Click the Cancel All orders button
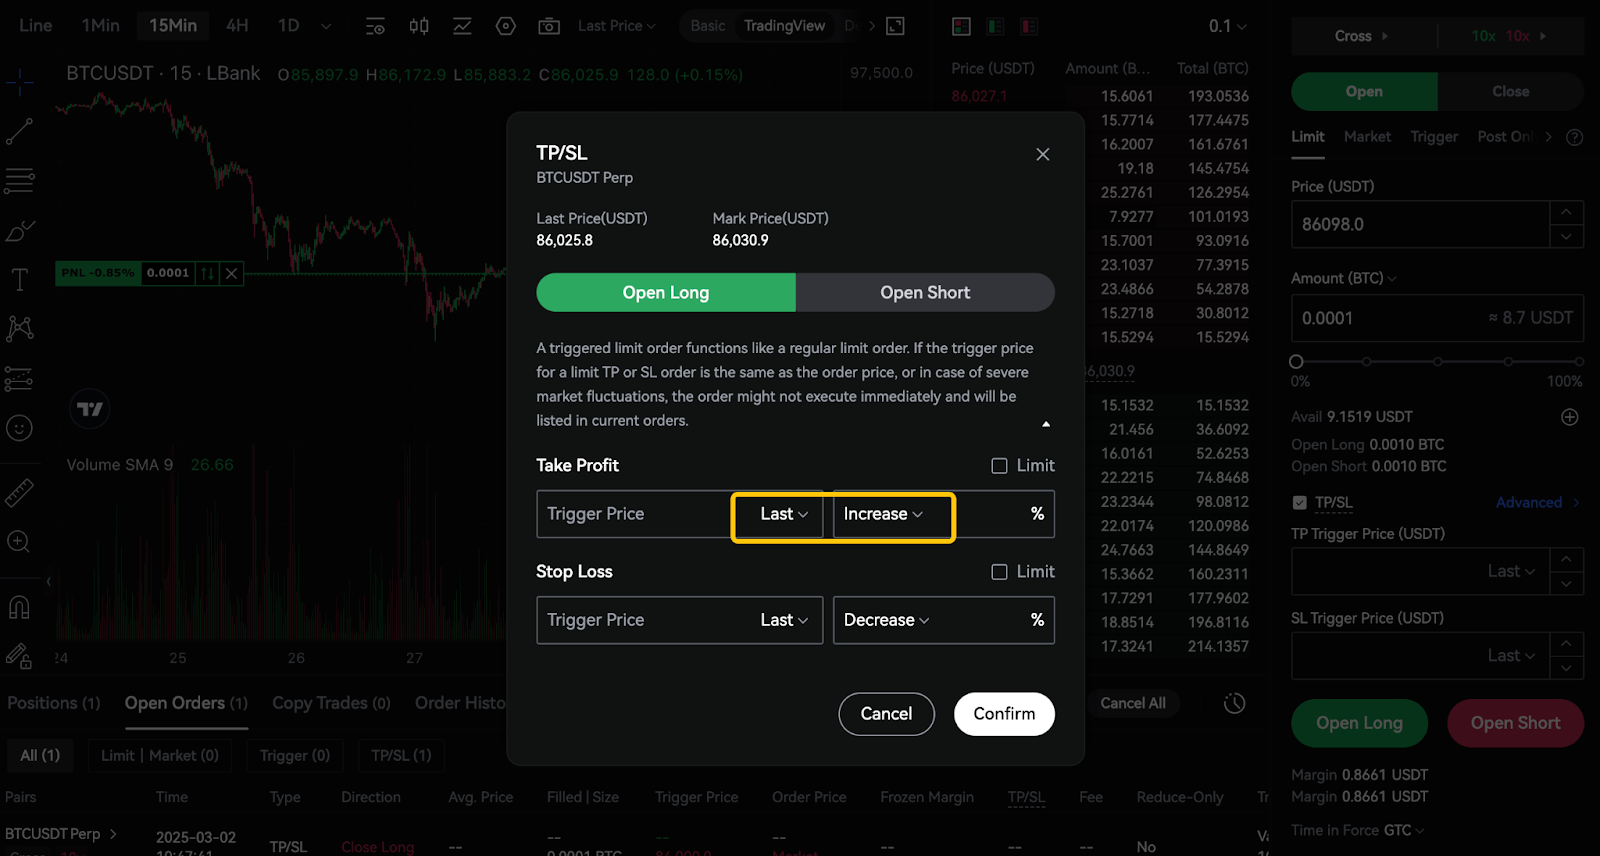This screenshot has height=856, width=1600. (x=1133, y=703)
